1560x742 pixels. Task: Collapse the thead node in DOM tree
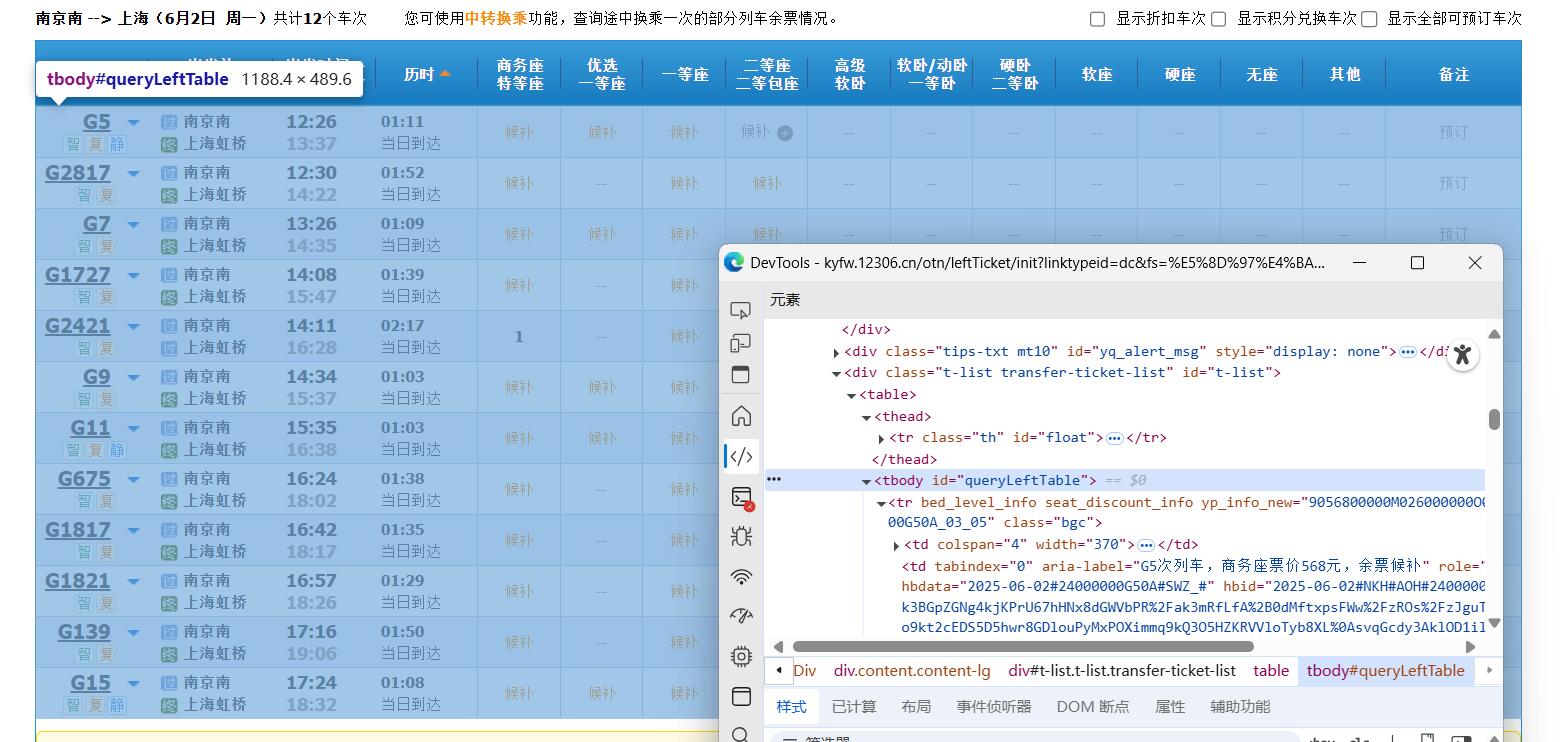click(866, 417)
